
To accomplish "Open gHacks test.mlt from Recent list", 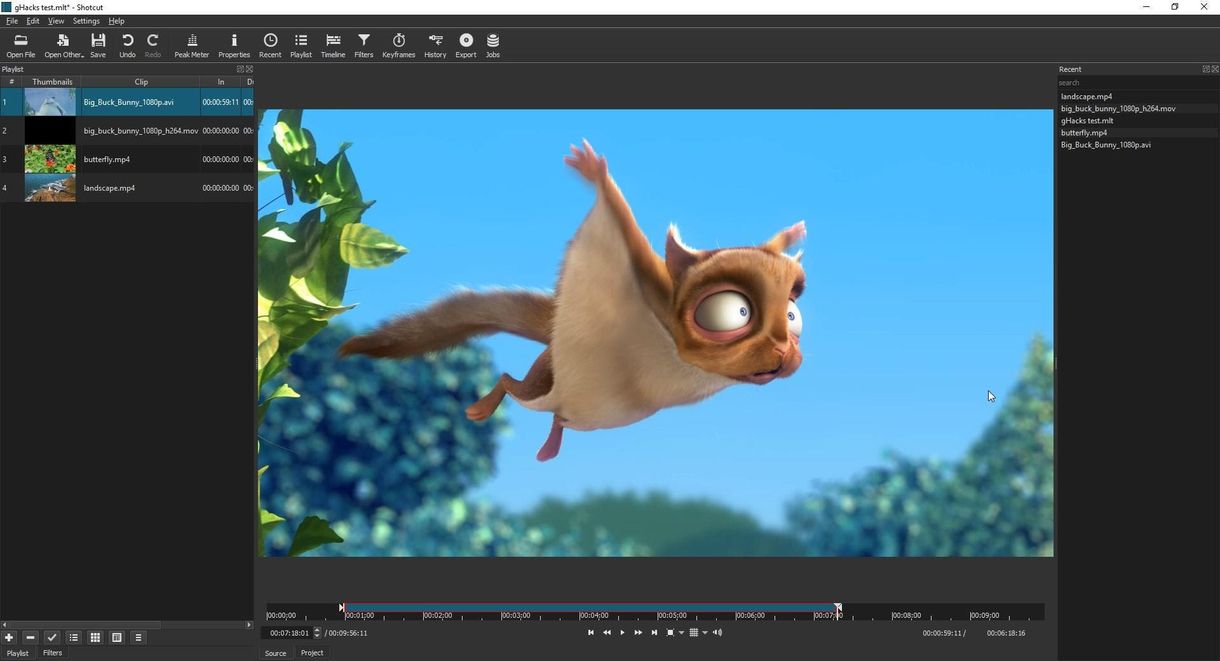I will coord(1087,121).
